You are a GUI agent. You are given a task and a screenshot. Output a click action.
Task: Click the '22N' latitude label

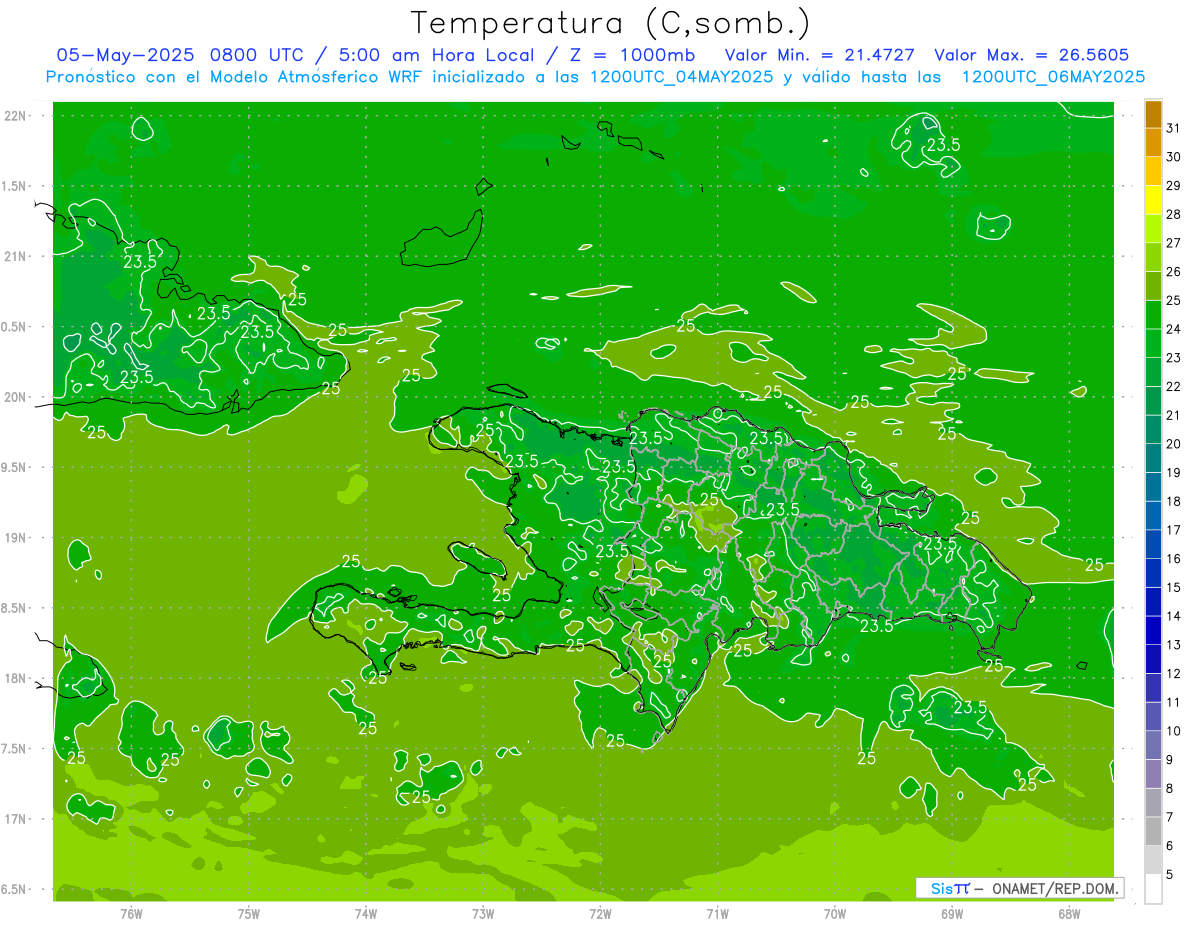[16, 116]
